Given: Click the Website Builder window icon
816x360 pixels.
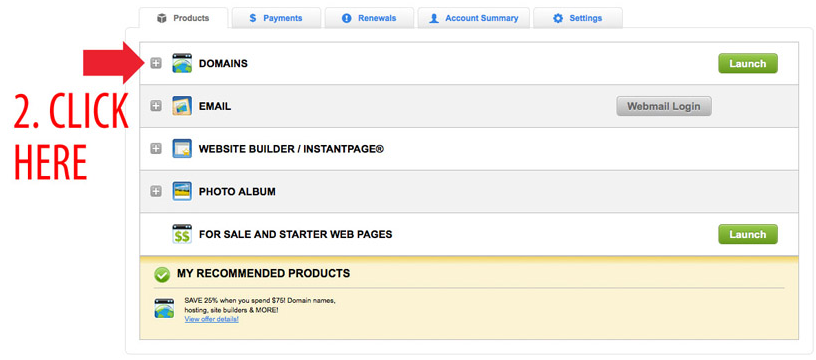Looking at the screenshot, I should 182,149.
